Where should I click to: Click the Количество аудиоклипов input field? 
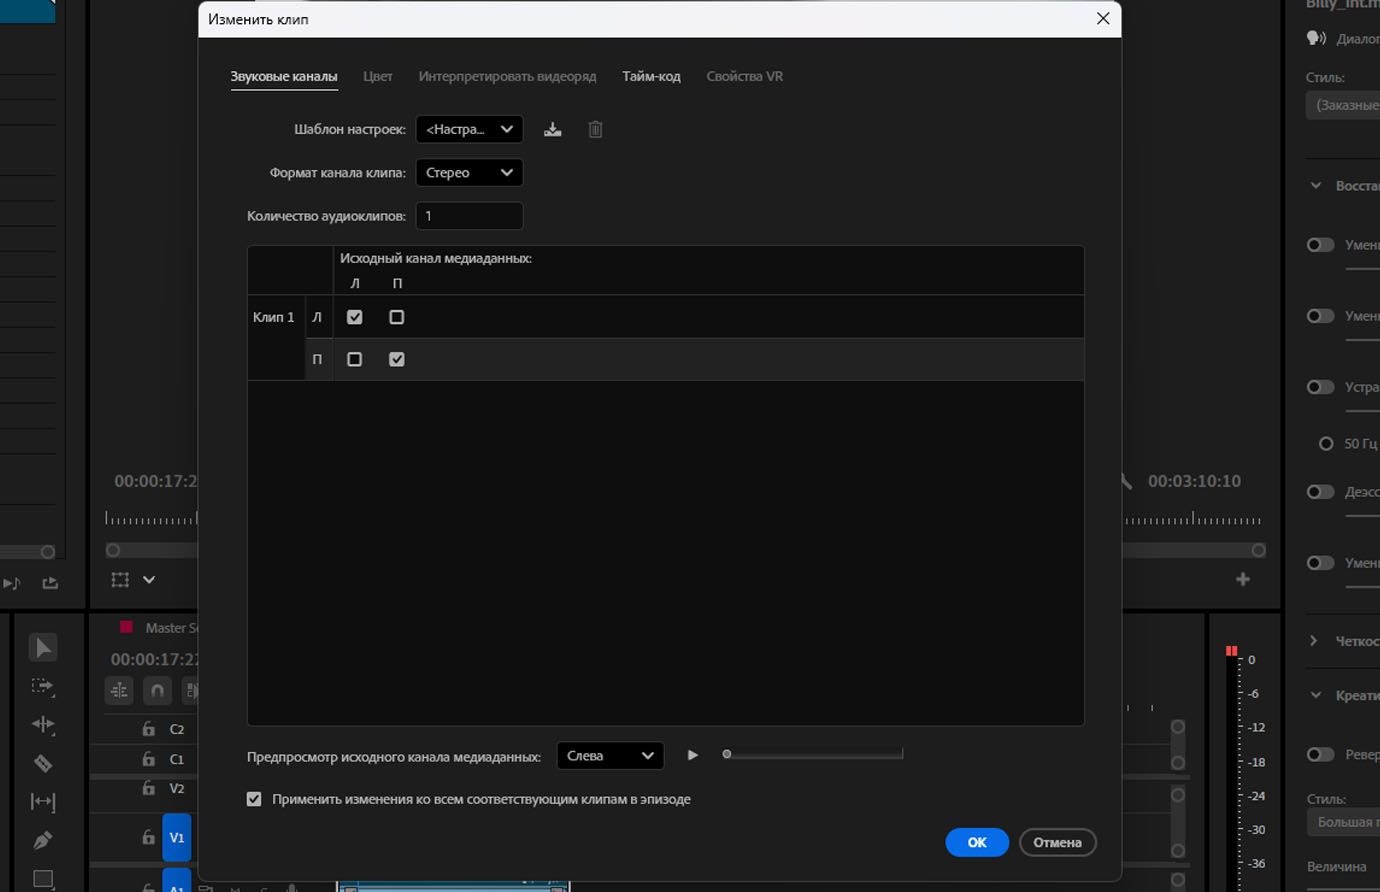tap(469, 215)
